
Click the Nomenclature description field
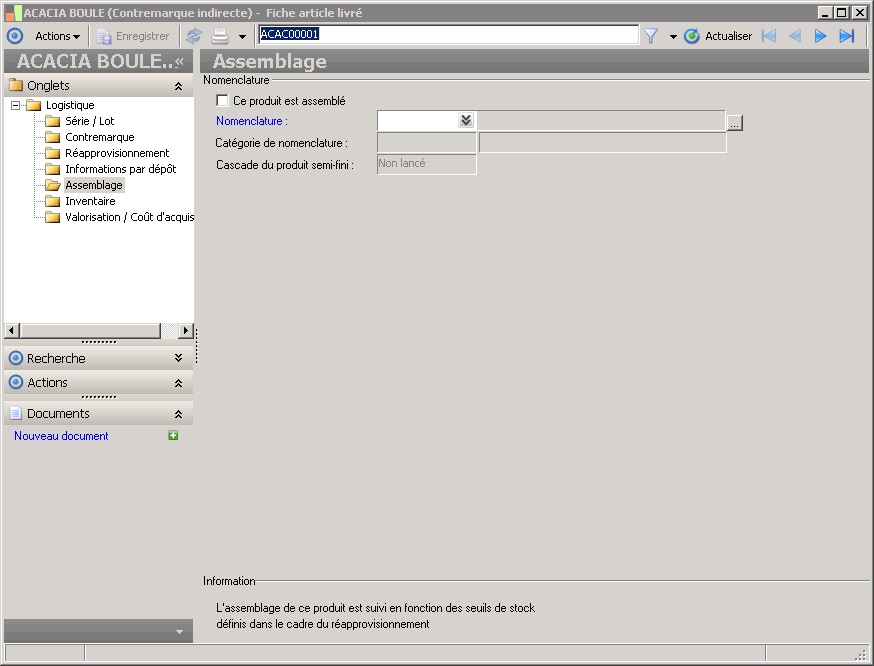601,120
